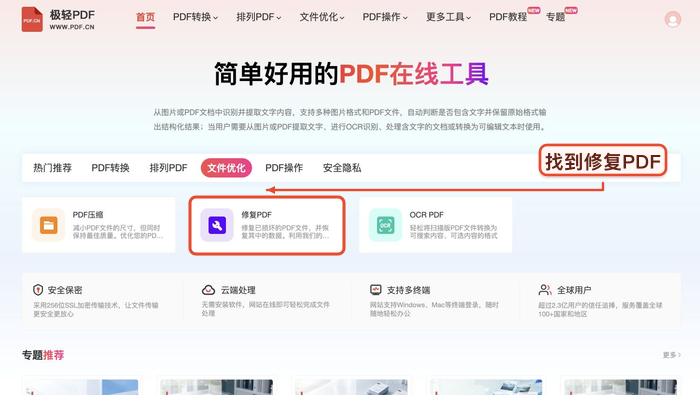Click the 专题推荐 section heading

point(43,355)
